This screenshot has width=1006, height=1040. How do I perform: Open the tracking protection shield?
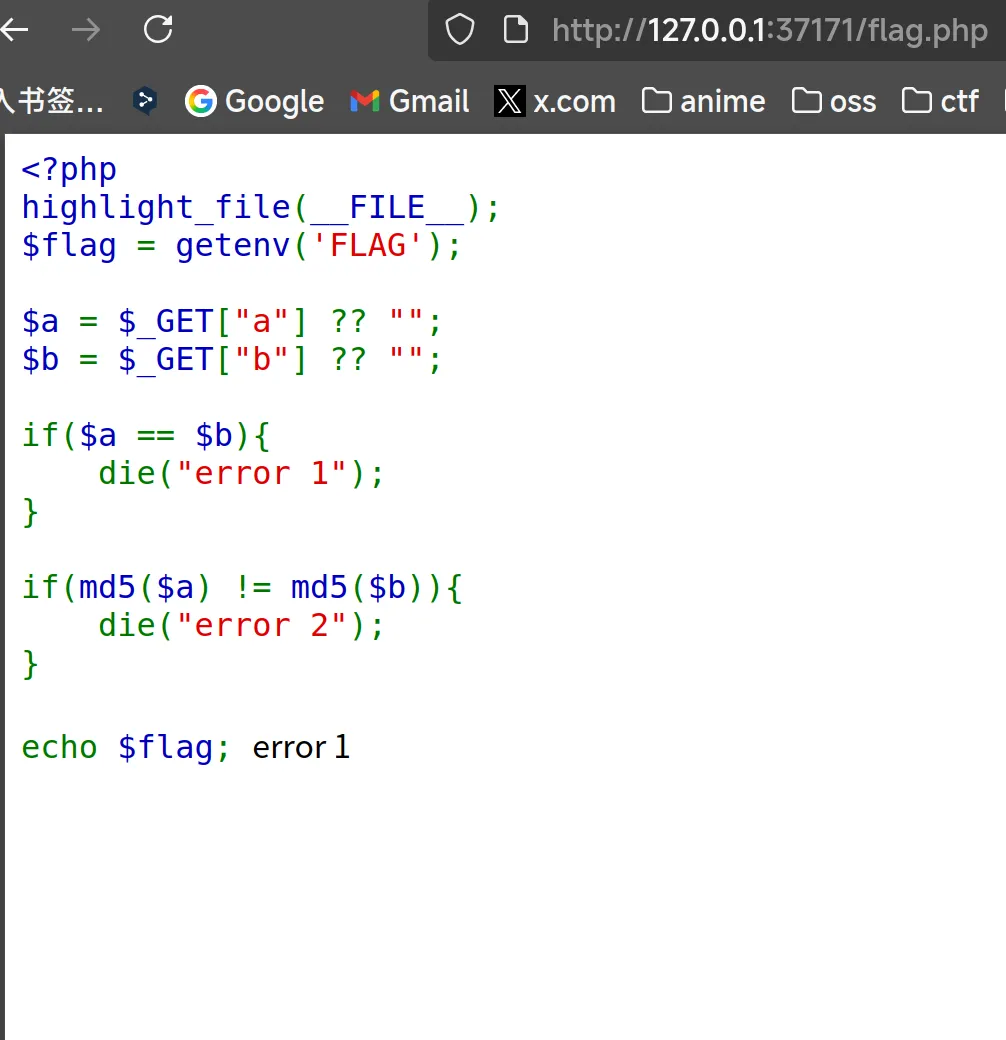[x=459, y=30]
